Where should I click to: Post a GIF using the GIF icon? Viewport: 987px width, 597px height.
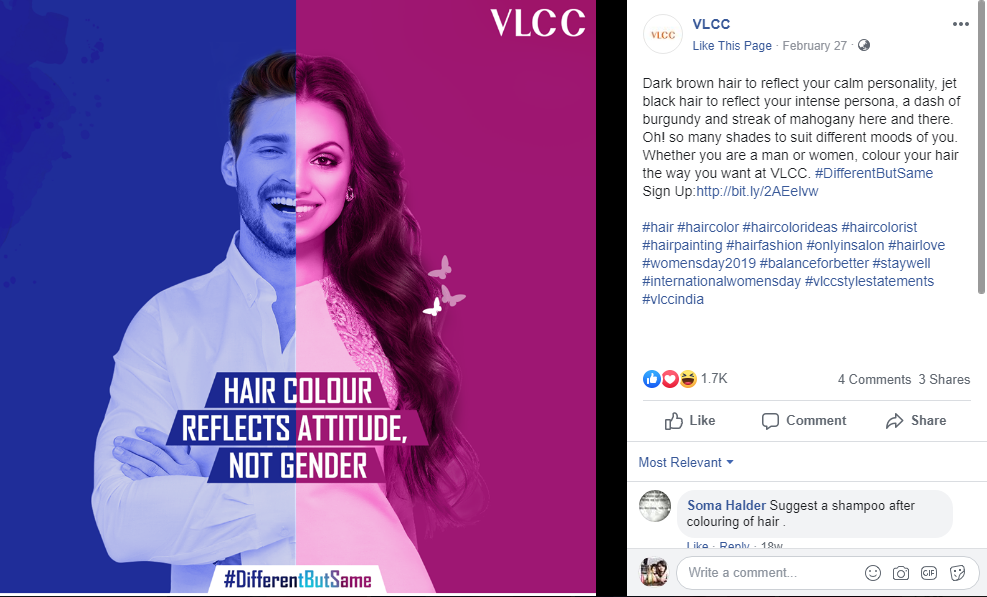click(x=928, y=572)
